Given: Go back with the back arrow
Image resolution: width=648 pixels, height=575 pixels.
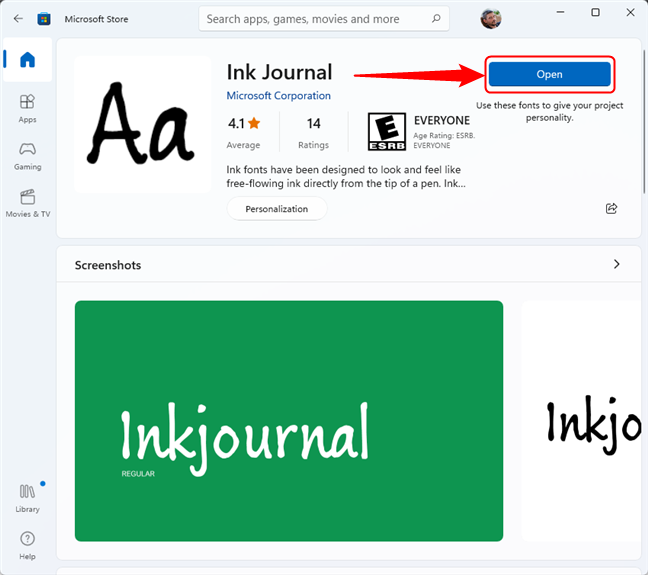Looking at the screenshot, I should pos(18,19).
